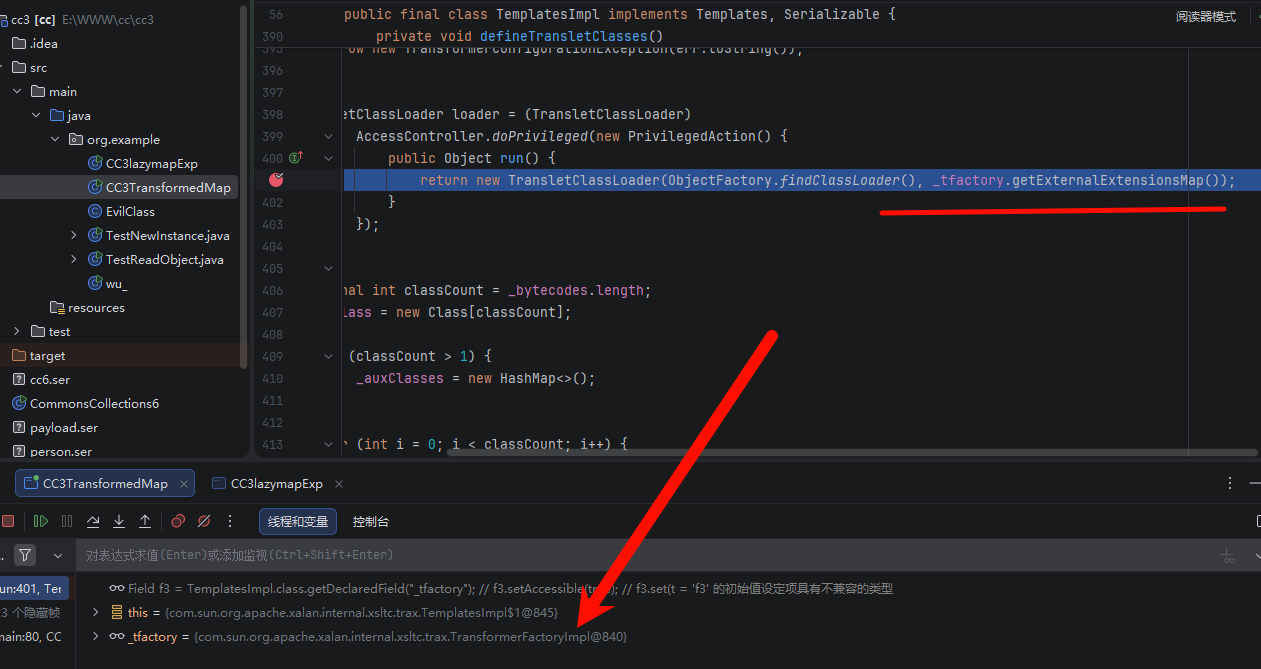Click the Step Out icon
The width and height of the screenshot is (1261, 669).
(145, 521)
